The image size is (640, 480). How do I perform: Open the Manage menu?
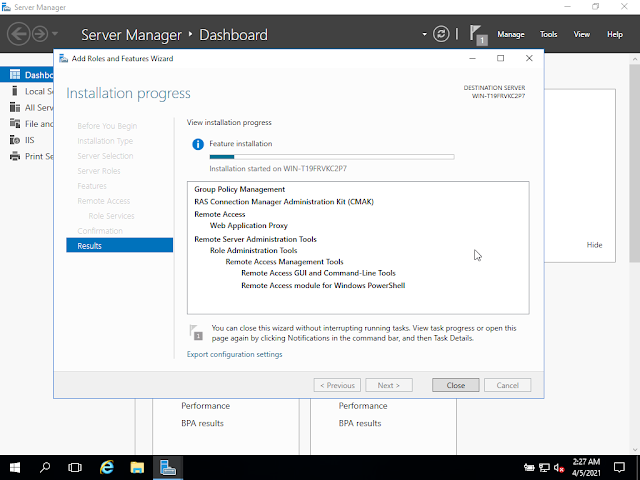[x=511, y=34]
